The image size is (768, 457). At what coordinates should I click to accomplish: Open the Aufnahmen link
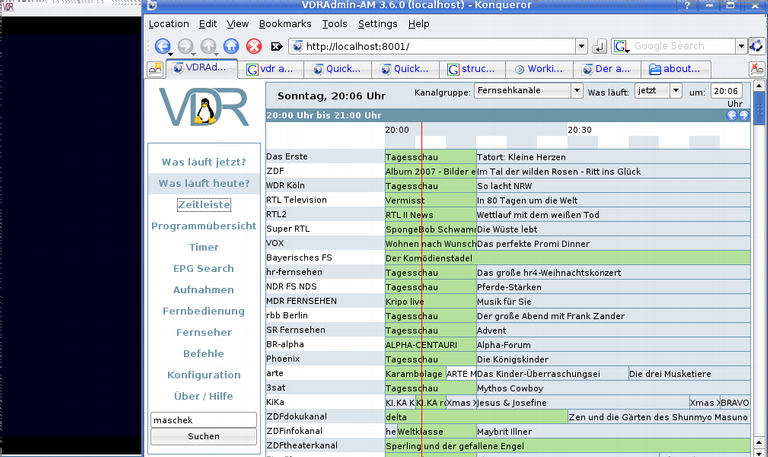(204, 290)
